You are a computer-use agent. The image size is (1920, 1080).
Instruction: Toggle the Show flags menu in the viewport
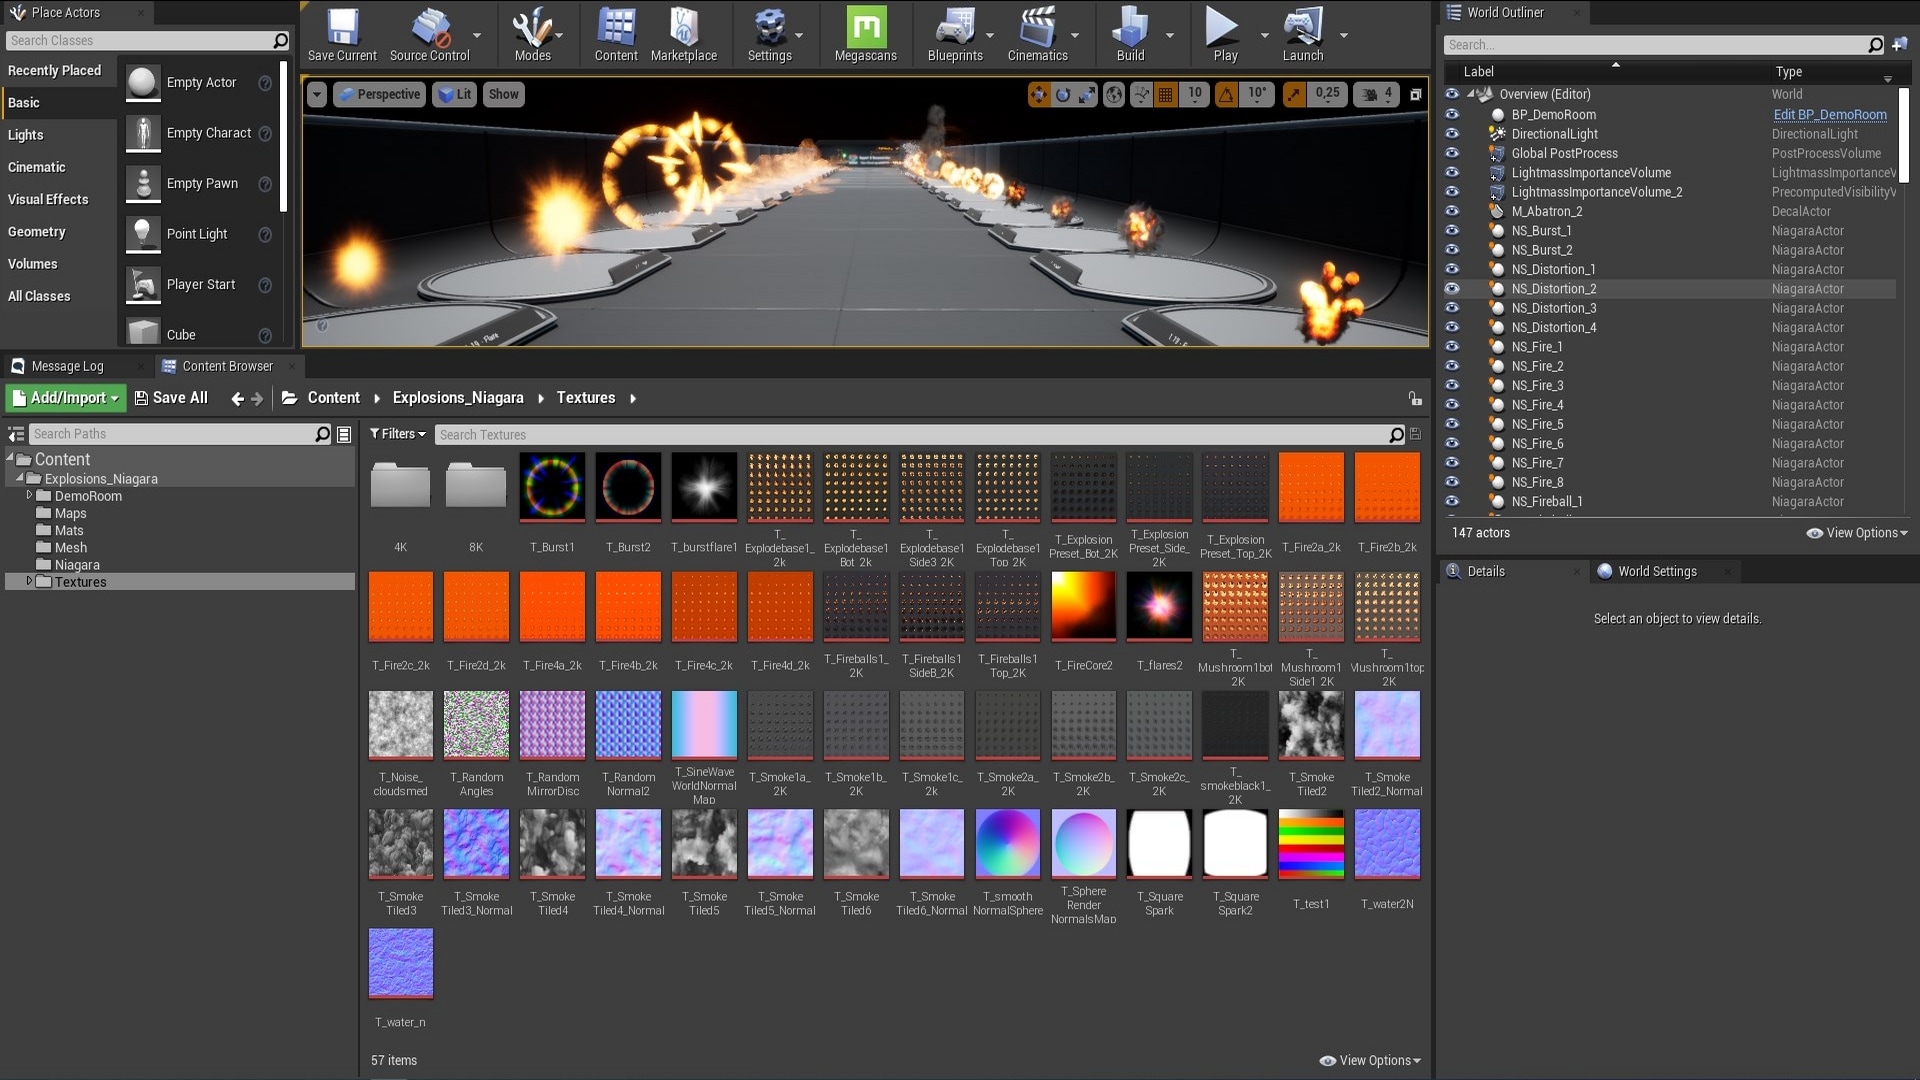(x=503, y=94)
